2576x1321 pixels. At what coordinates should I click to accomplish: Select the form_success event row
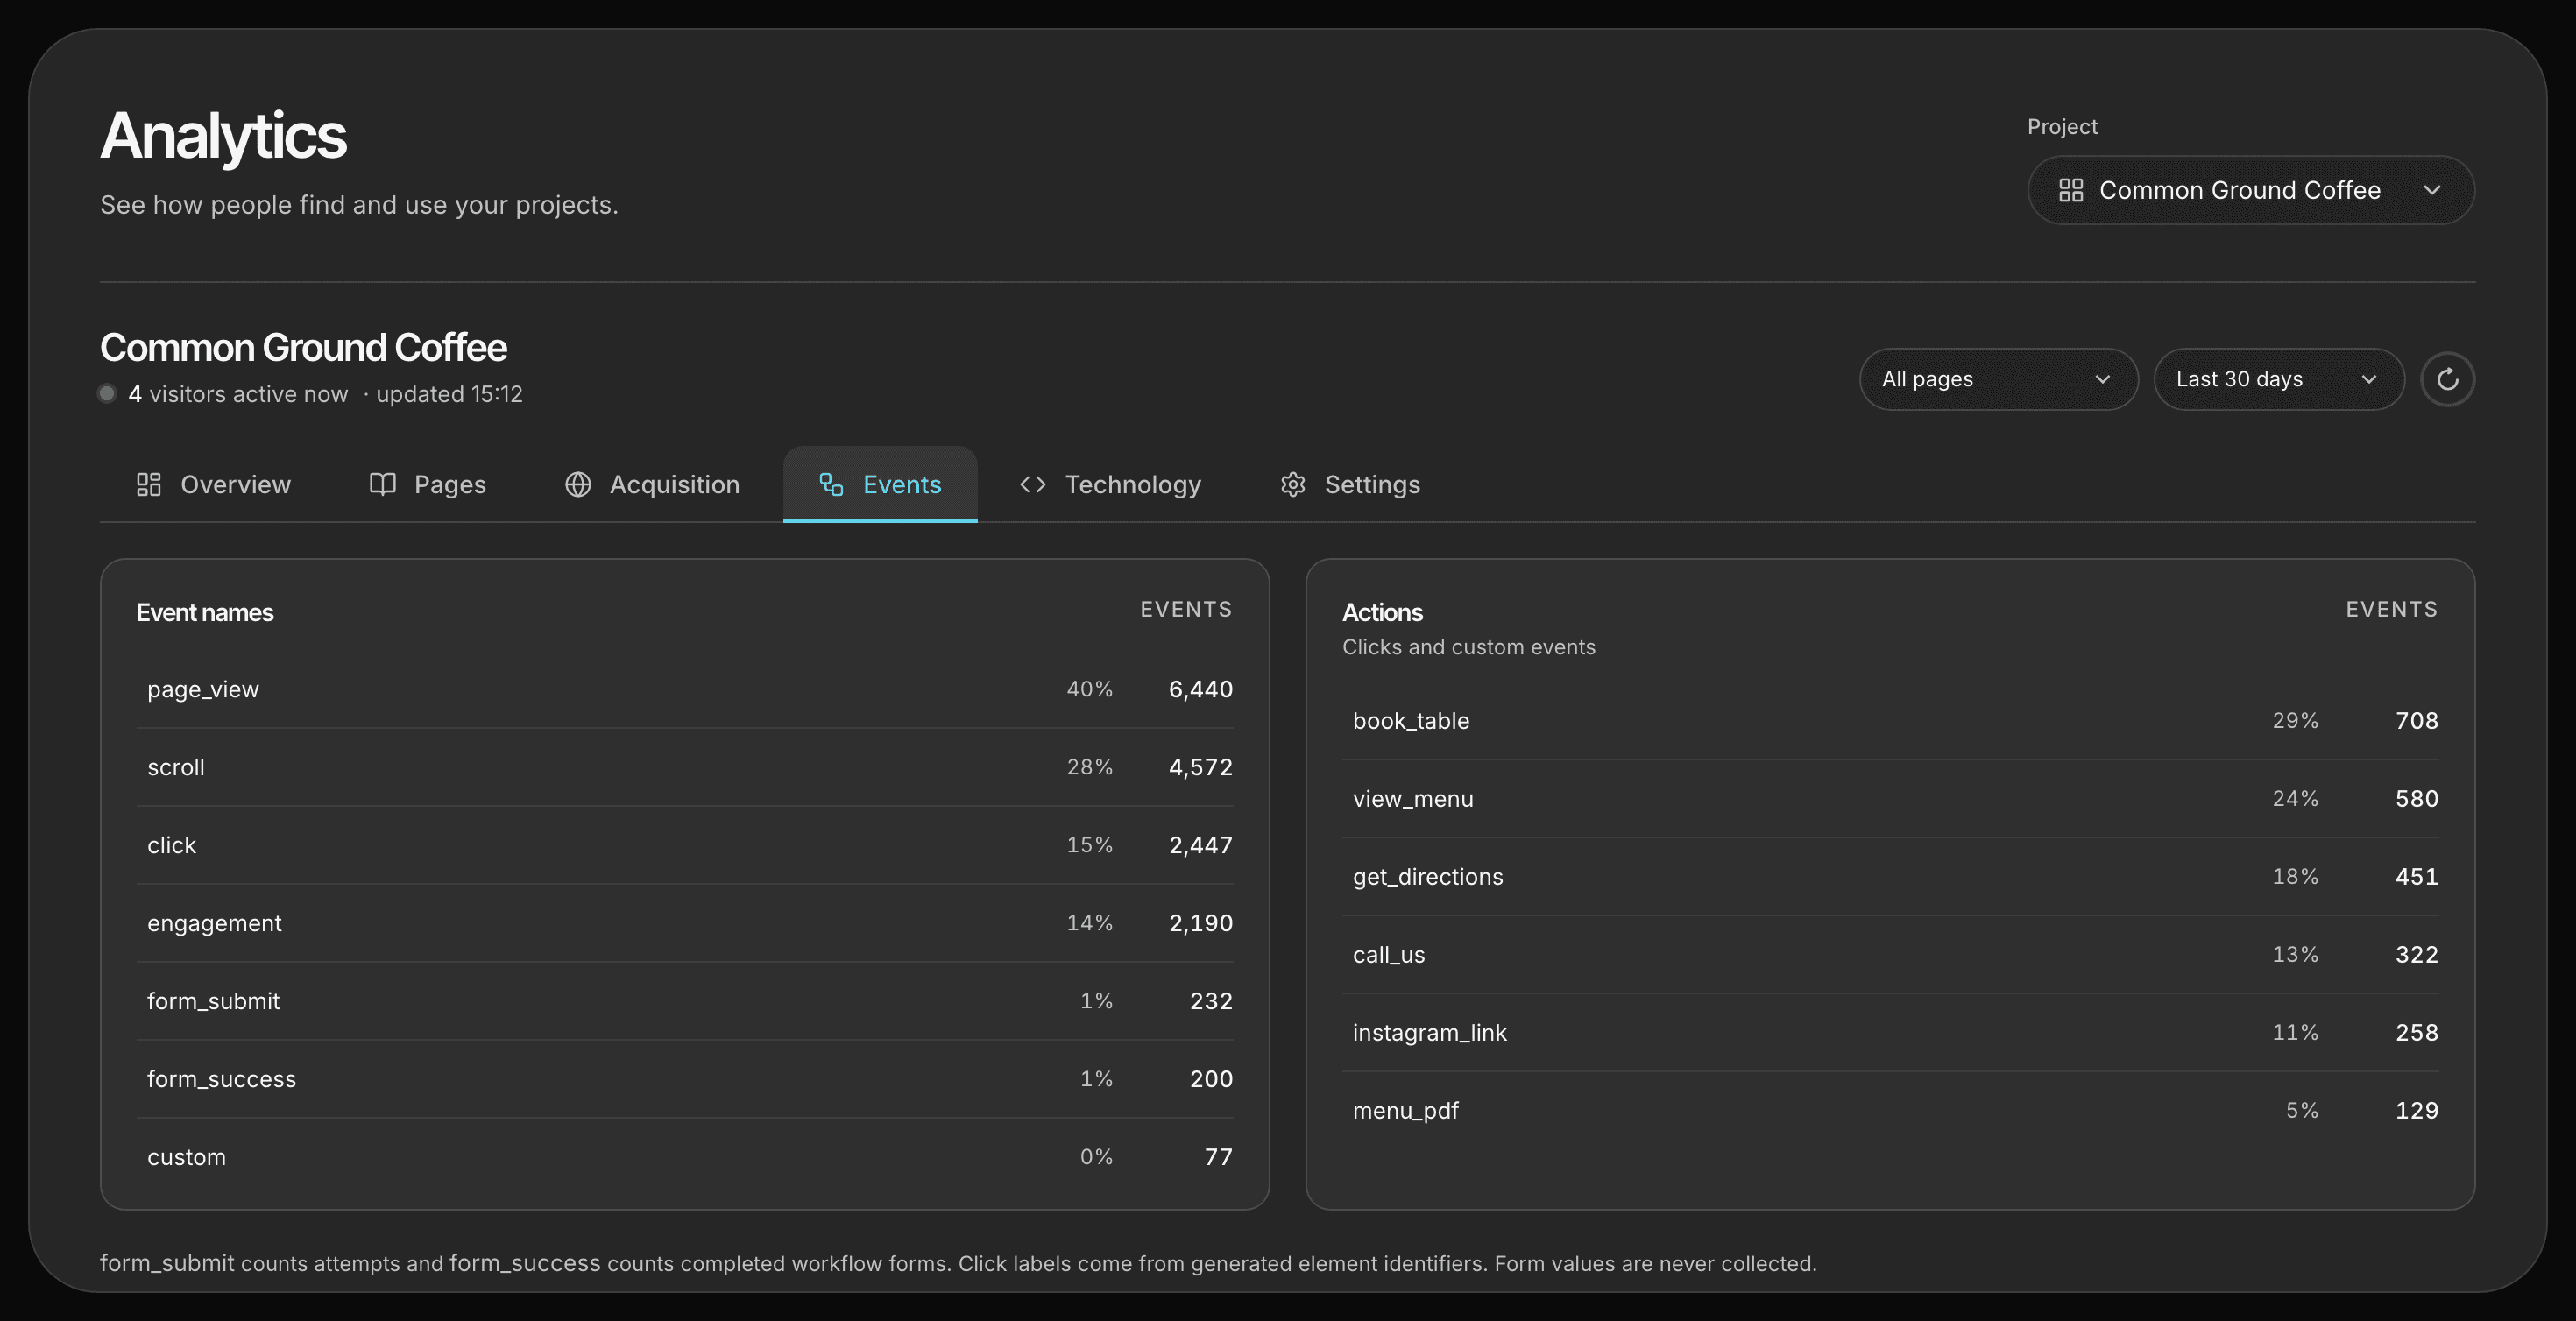pos(685,1079)
